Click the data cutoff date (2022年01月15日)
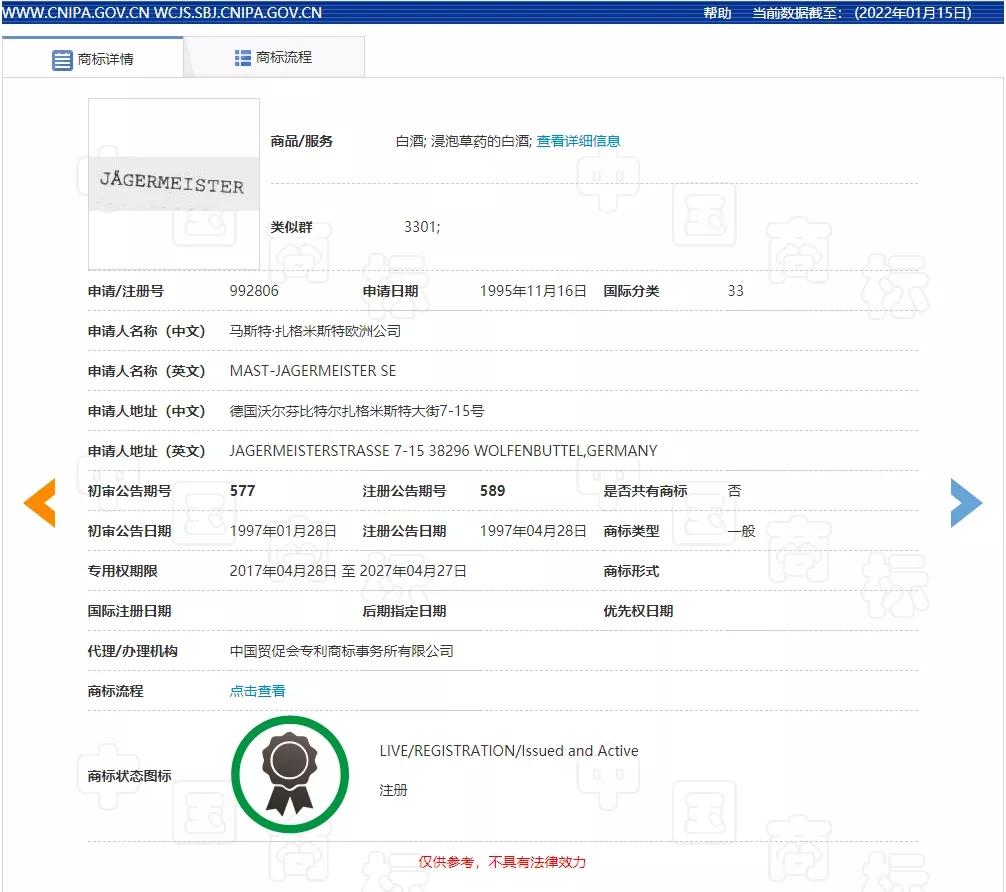 (x=912, y=13)
